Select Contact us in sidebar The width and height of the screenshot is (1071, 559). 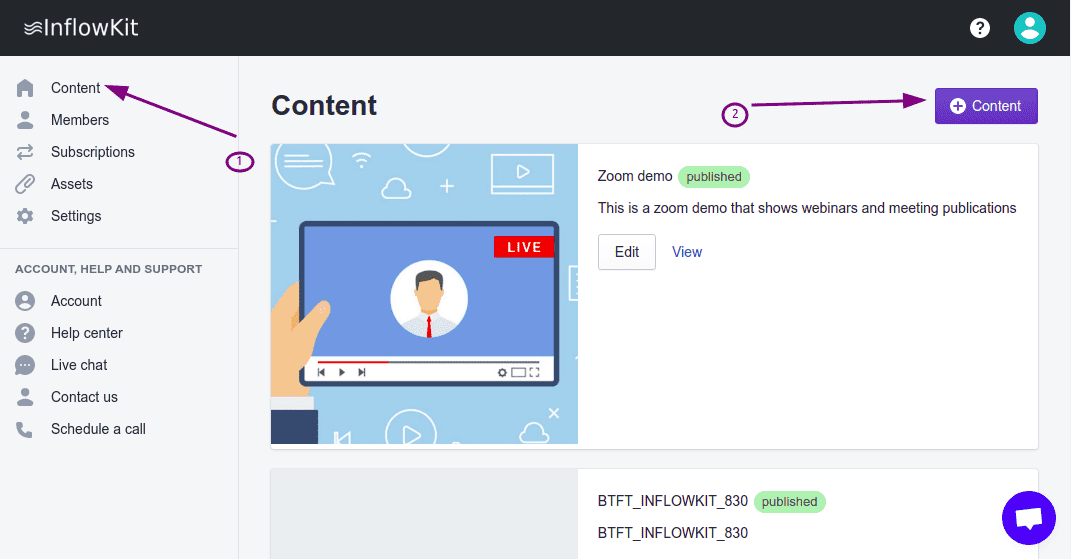[x=84, y=397]
